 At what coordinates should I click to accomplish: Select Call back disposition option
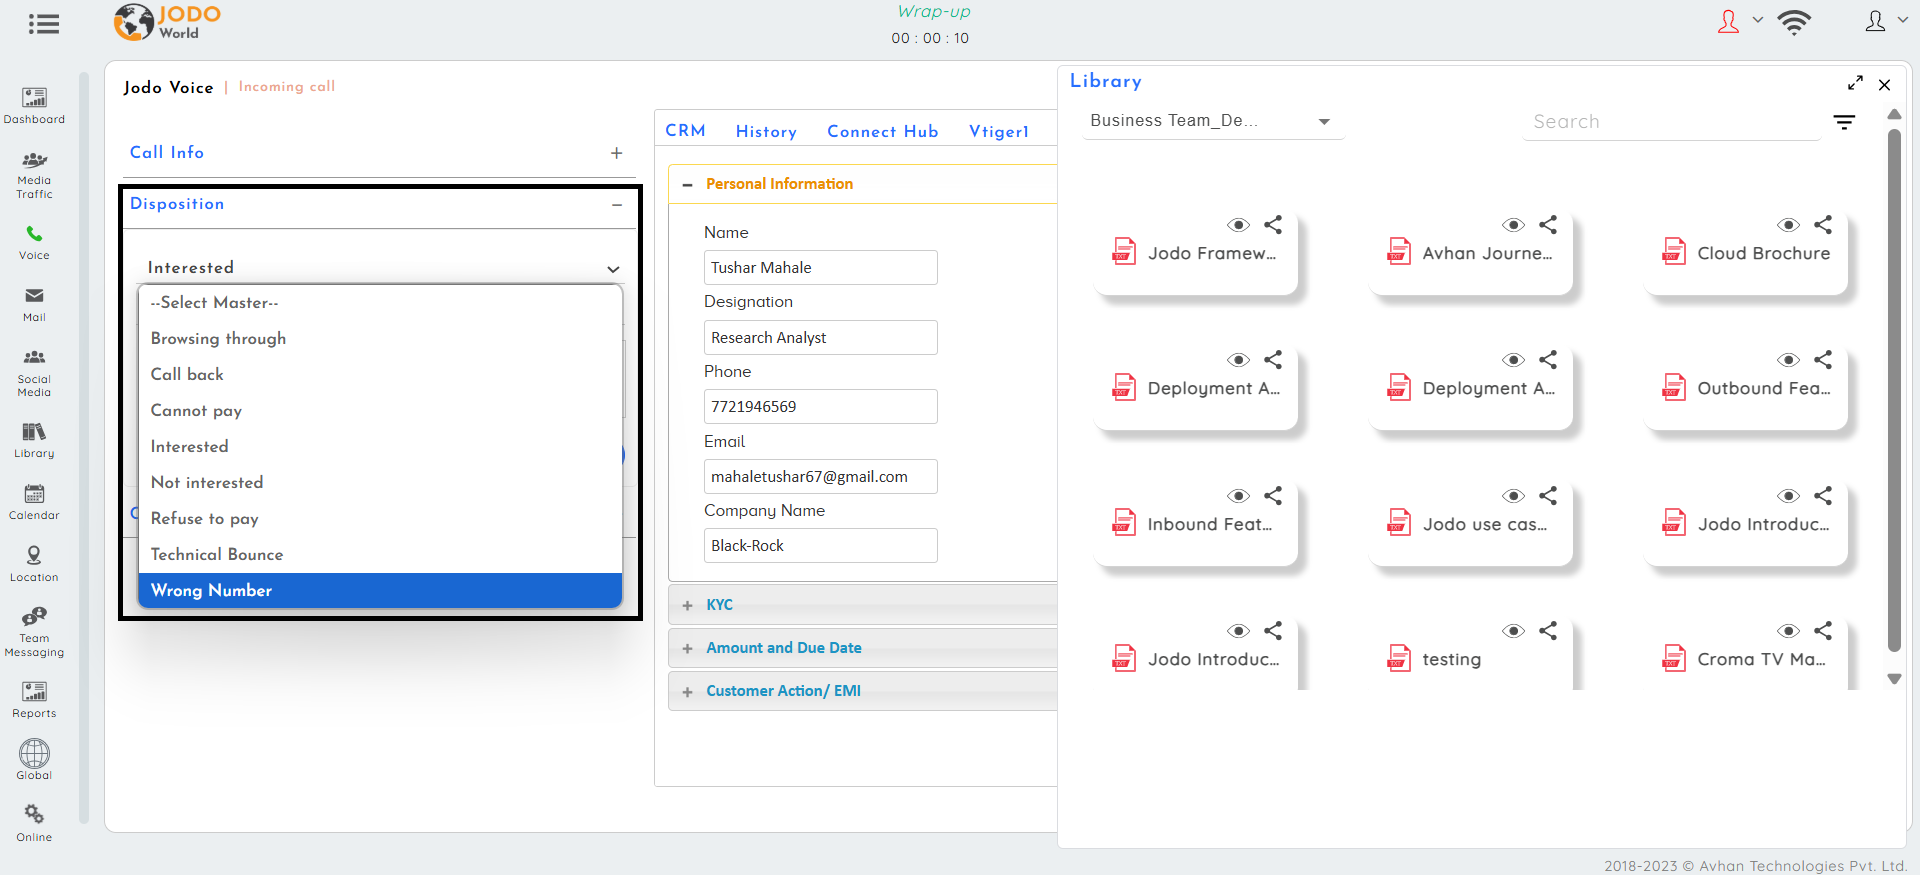pyautogui.click(x=380, y=375)
